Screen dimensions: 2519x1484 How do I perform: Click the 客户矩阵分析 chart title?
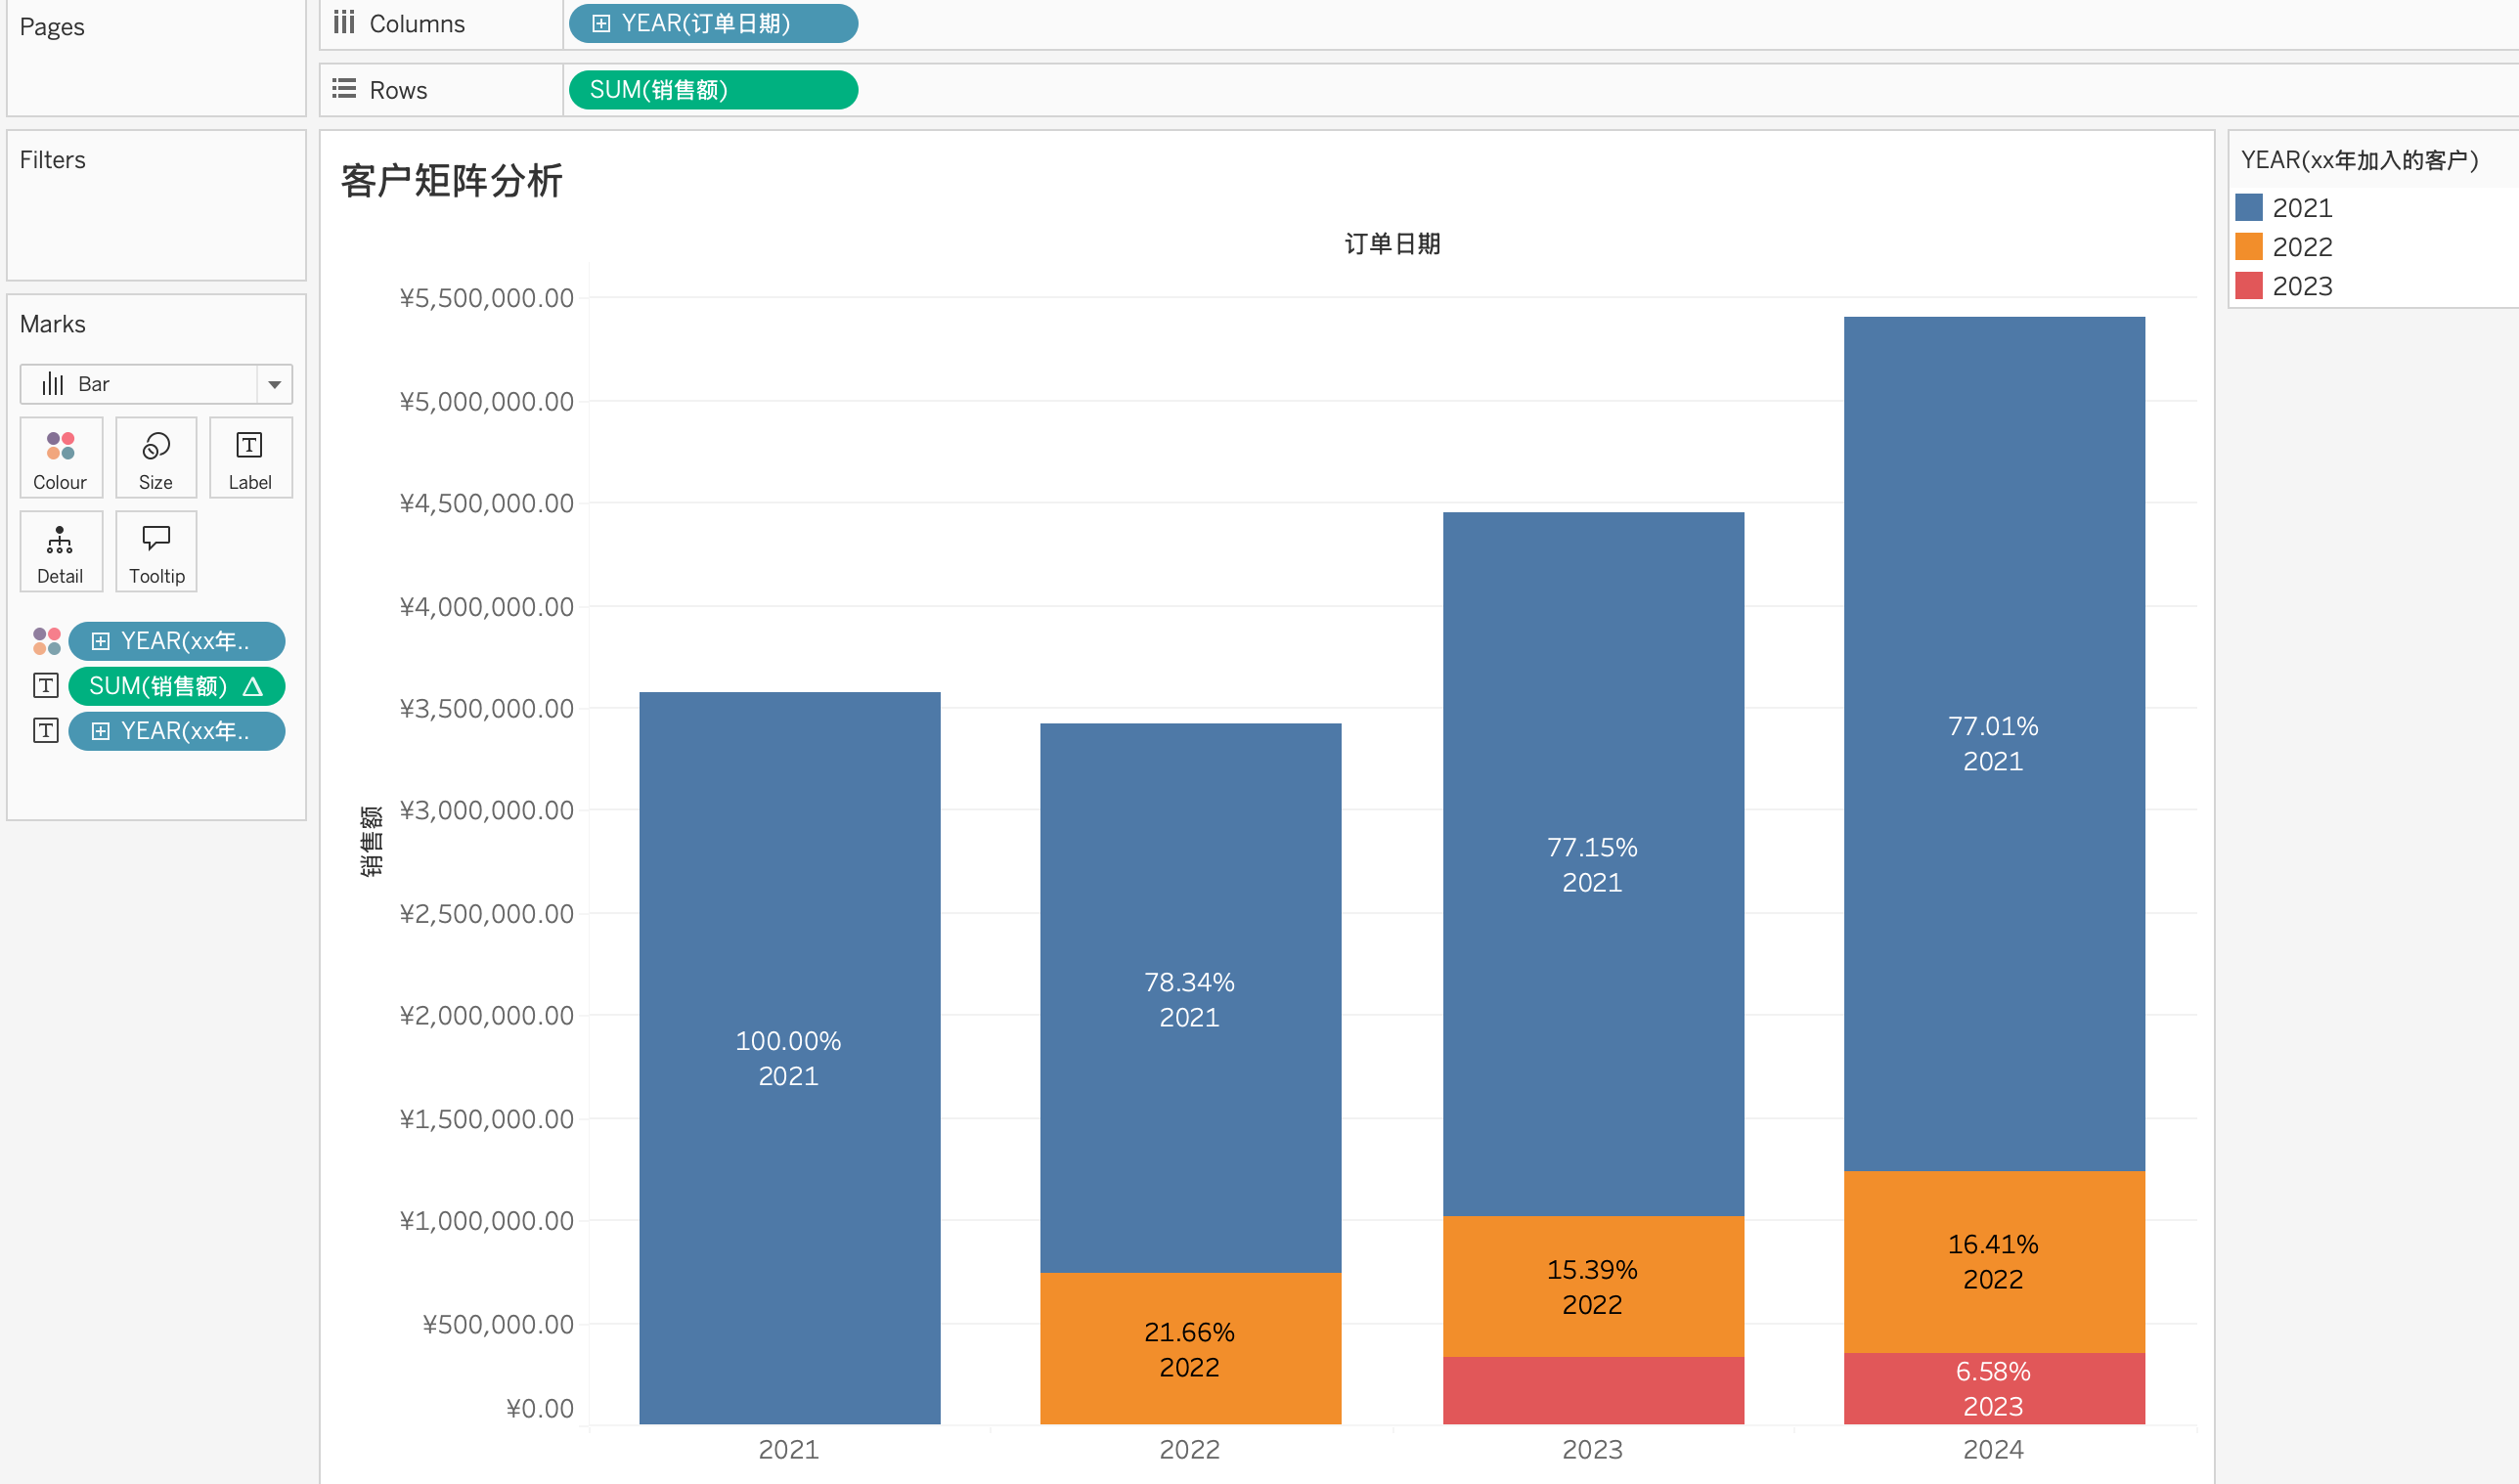click(451, 182)
